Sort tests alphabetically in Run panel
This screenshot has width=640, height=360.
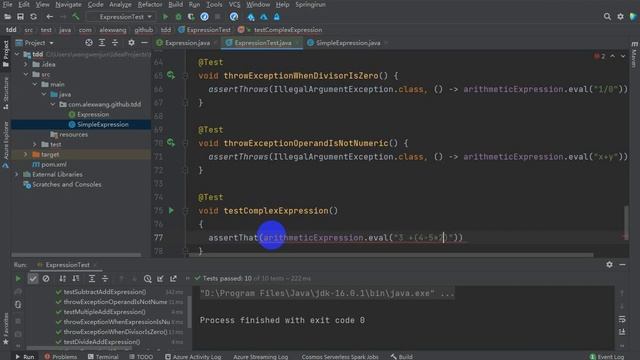pyautogui.click(x=62, y=278)
